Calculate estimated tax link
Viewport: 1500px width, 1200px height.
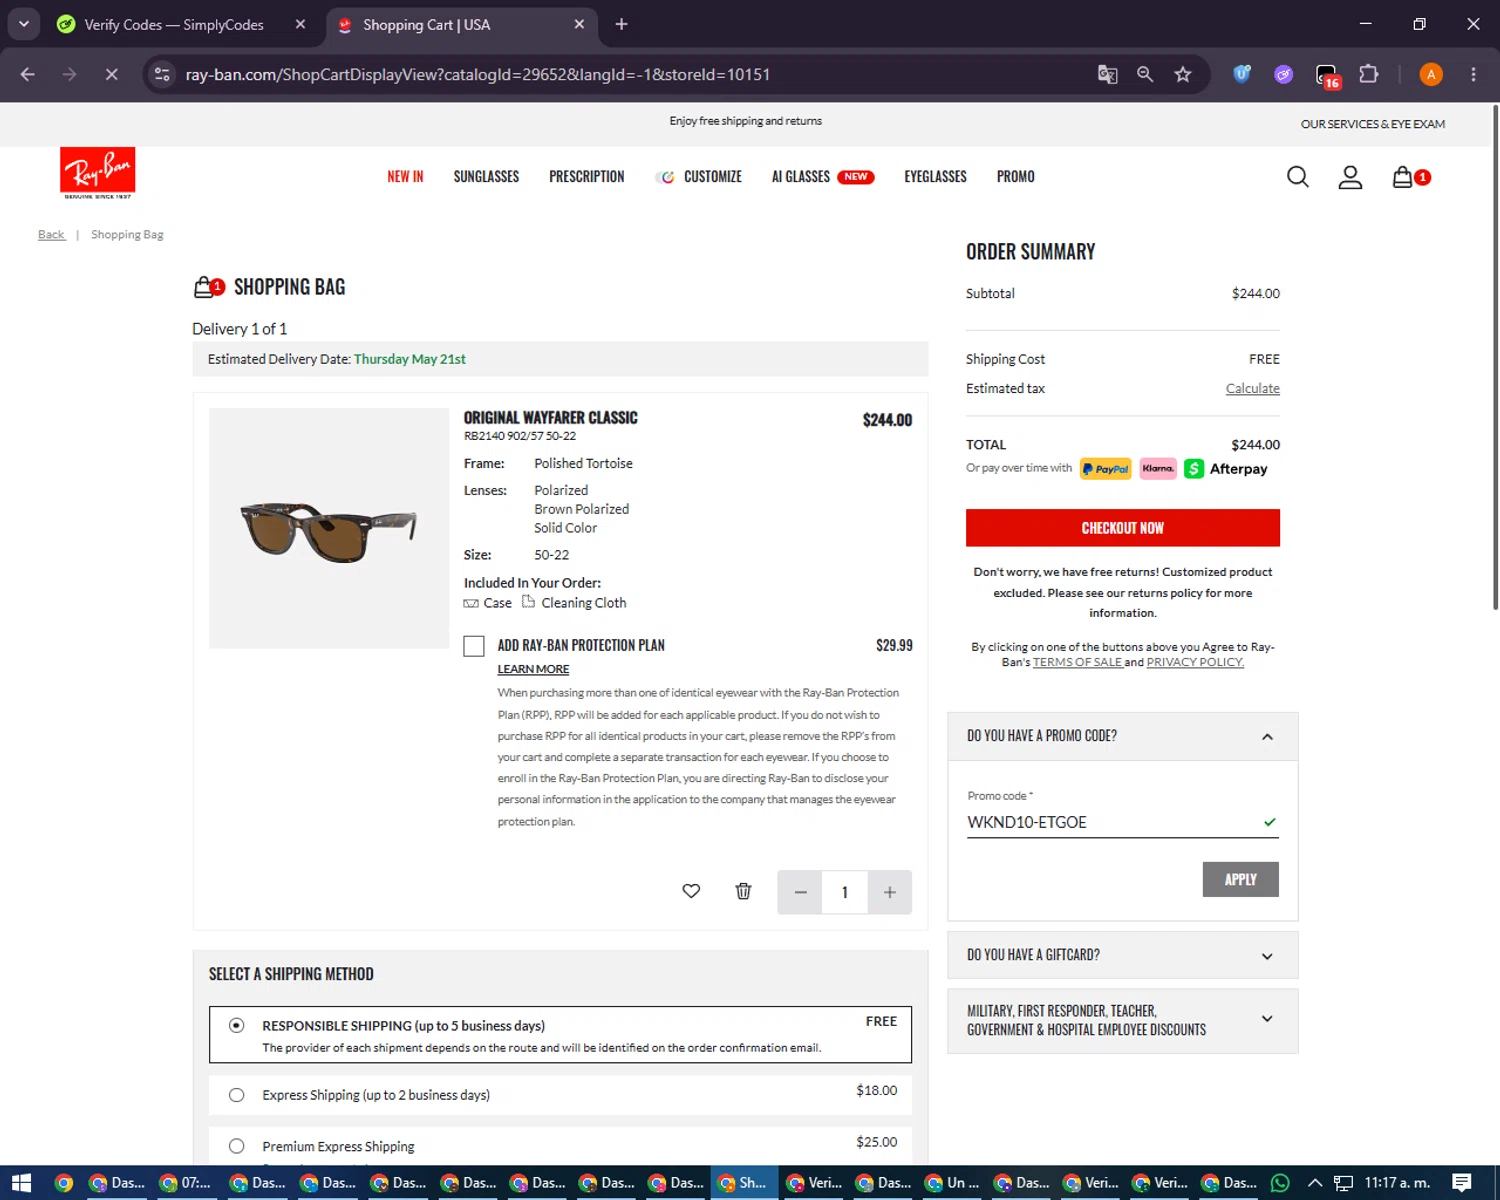coord(1252,388)
